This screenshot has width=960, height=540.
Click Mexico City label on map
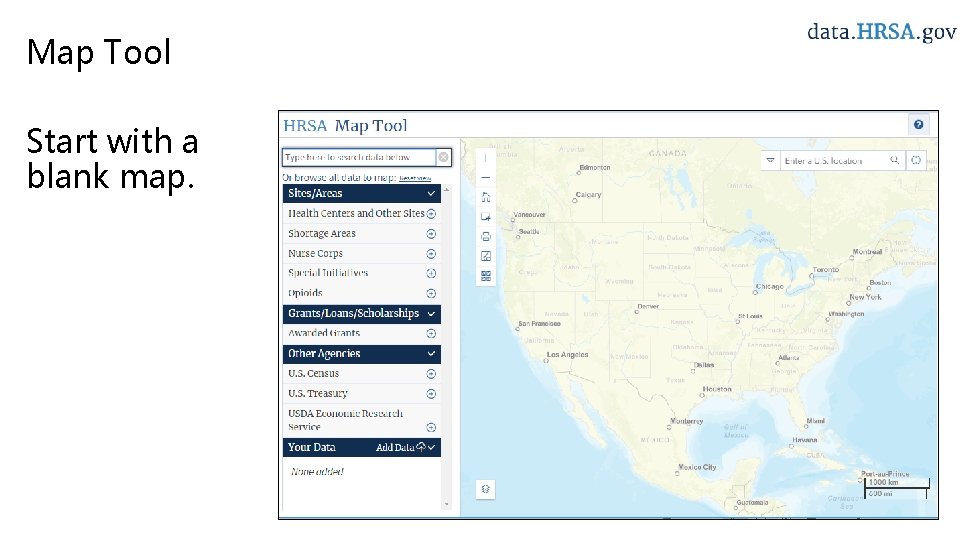[697, 467]
